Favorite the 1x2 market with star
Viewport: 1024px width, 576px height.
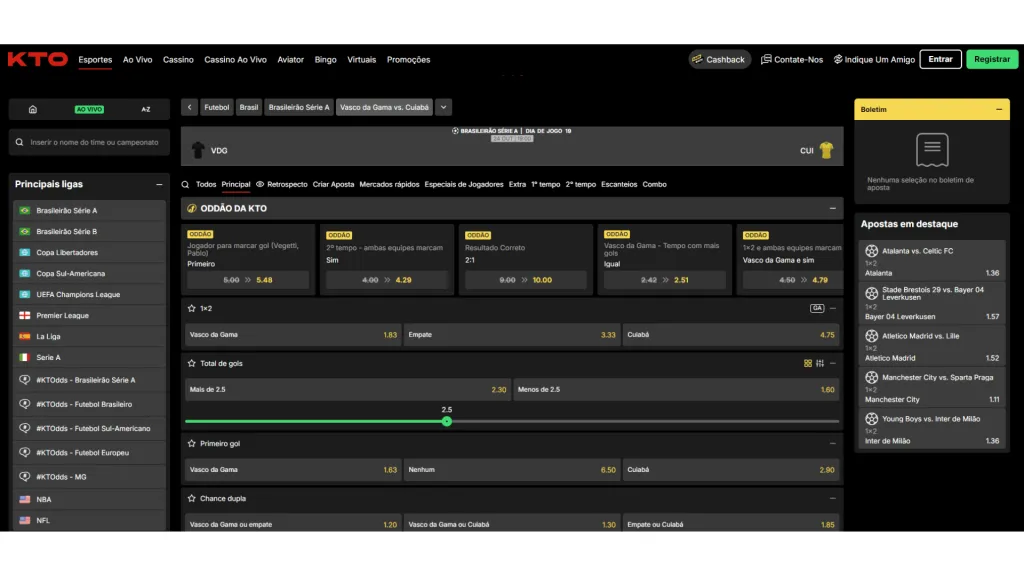pos(191,308)
